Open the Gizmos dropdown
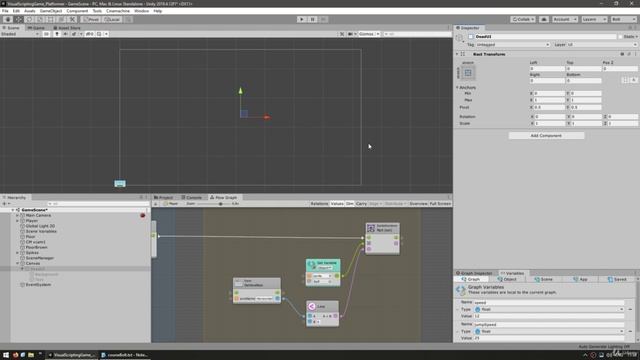 (369, 34)
